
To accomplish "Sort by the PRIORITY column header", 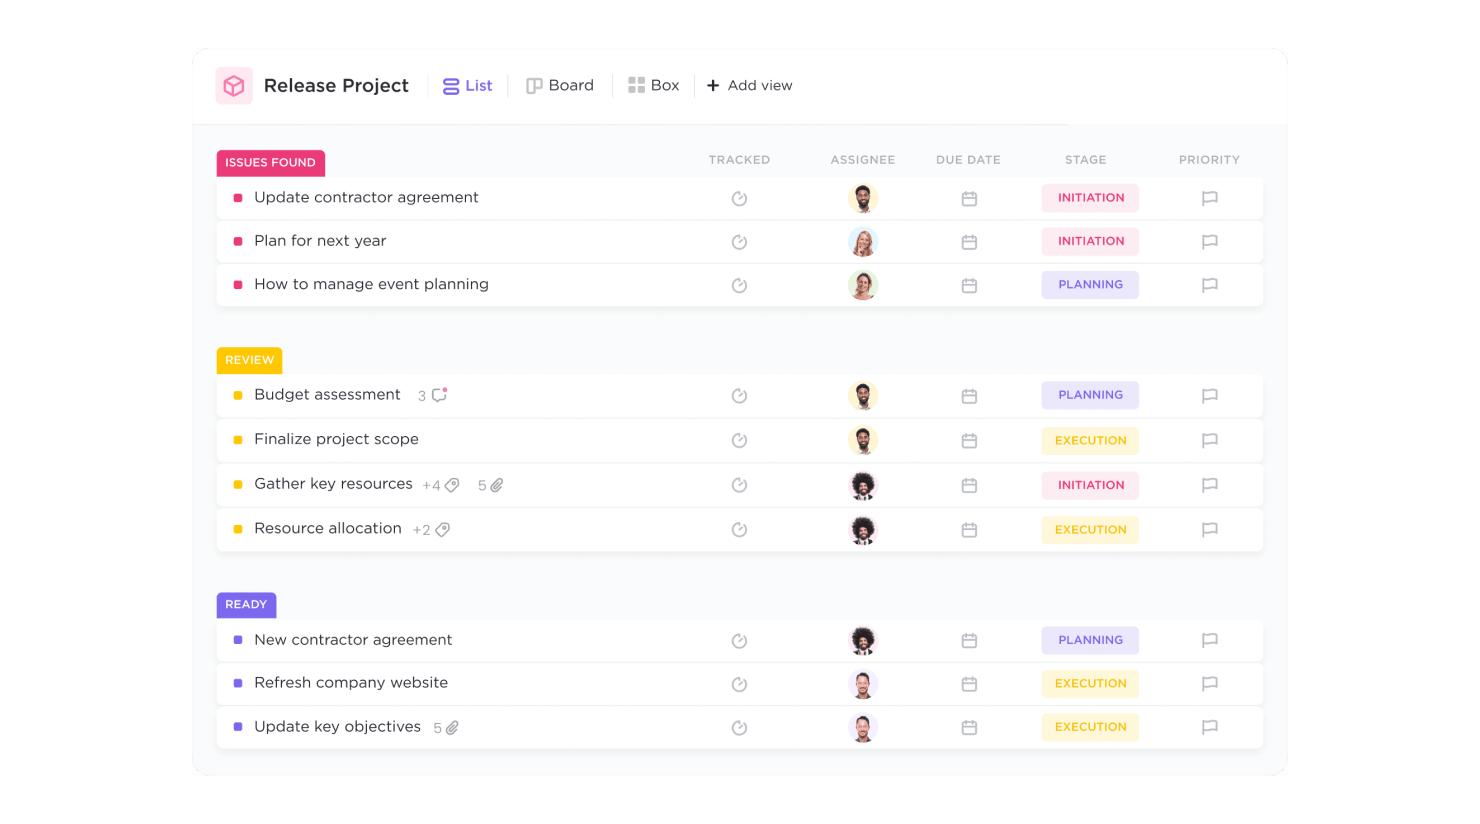I will [1209, 160].
